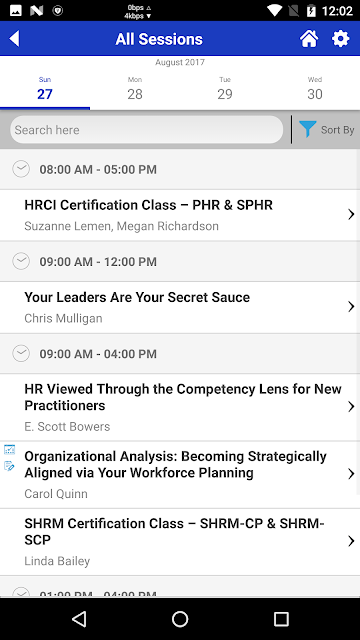Open Organizational Analysis session by Carol Quinn
The image size is (360, 640).
point(180,475)
